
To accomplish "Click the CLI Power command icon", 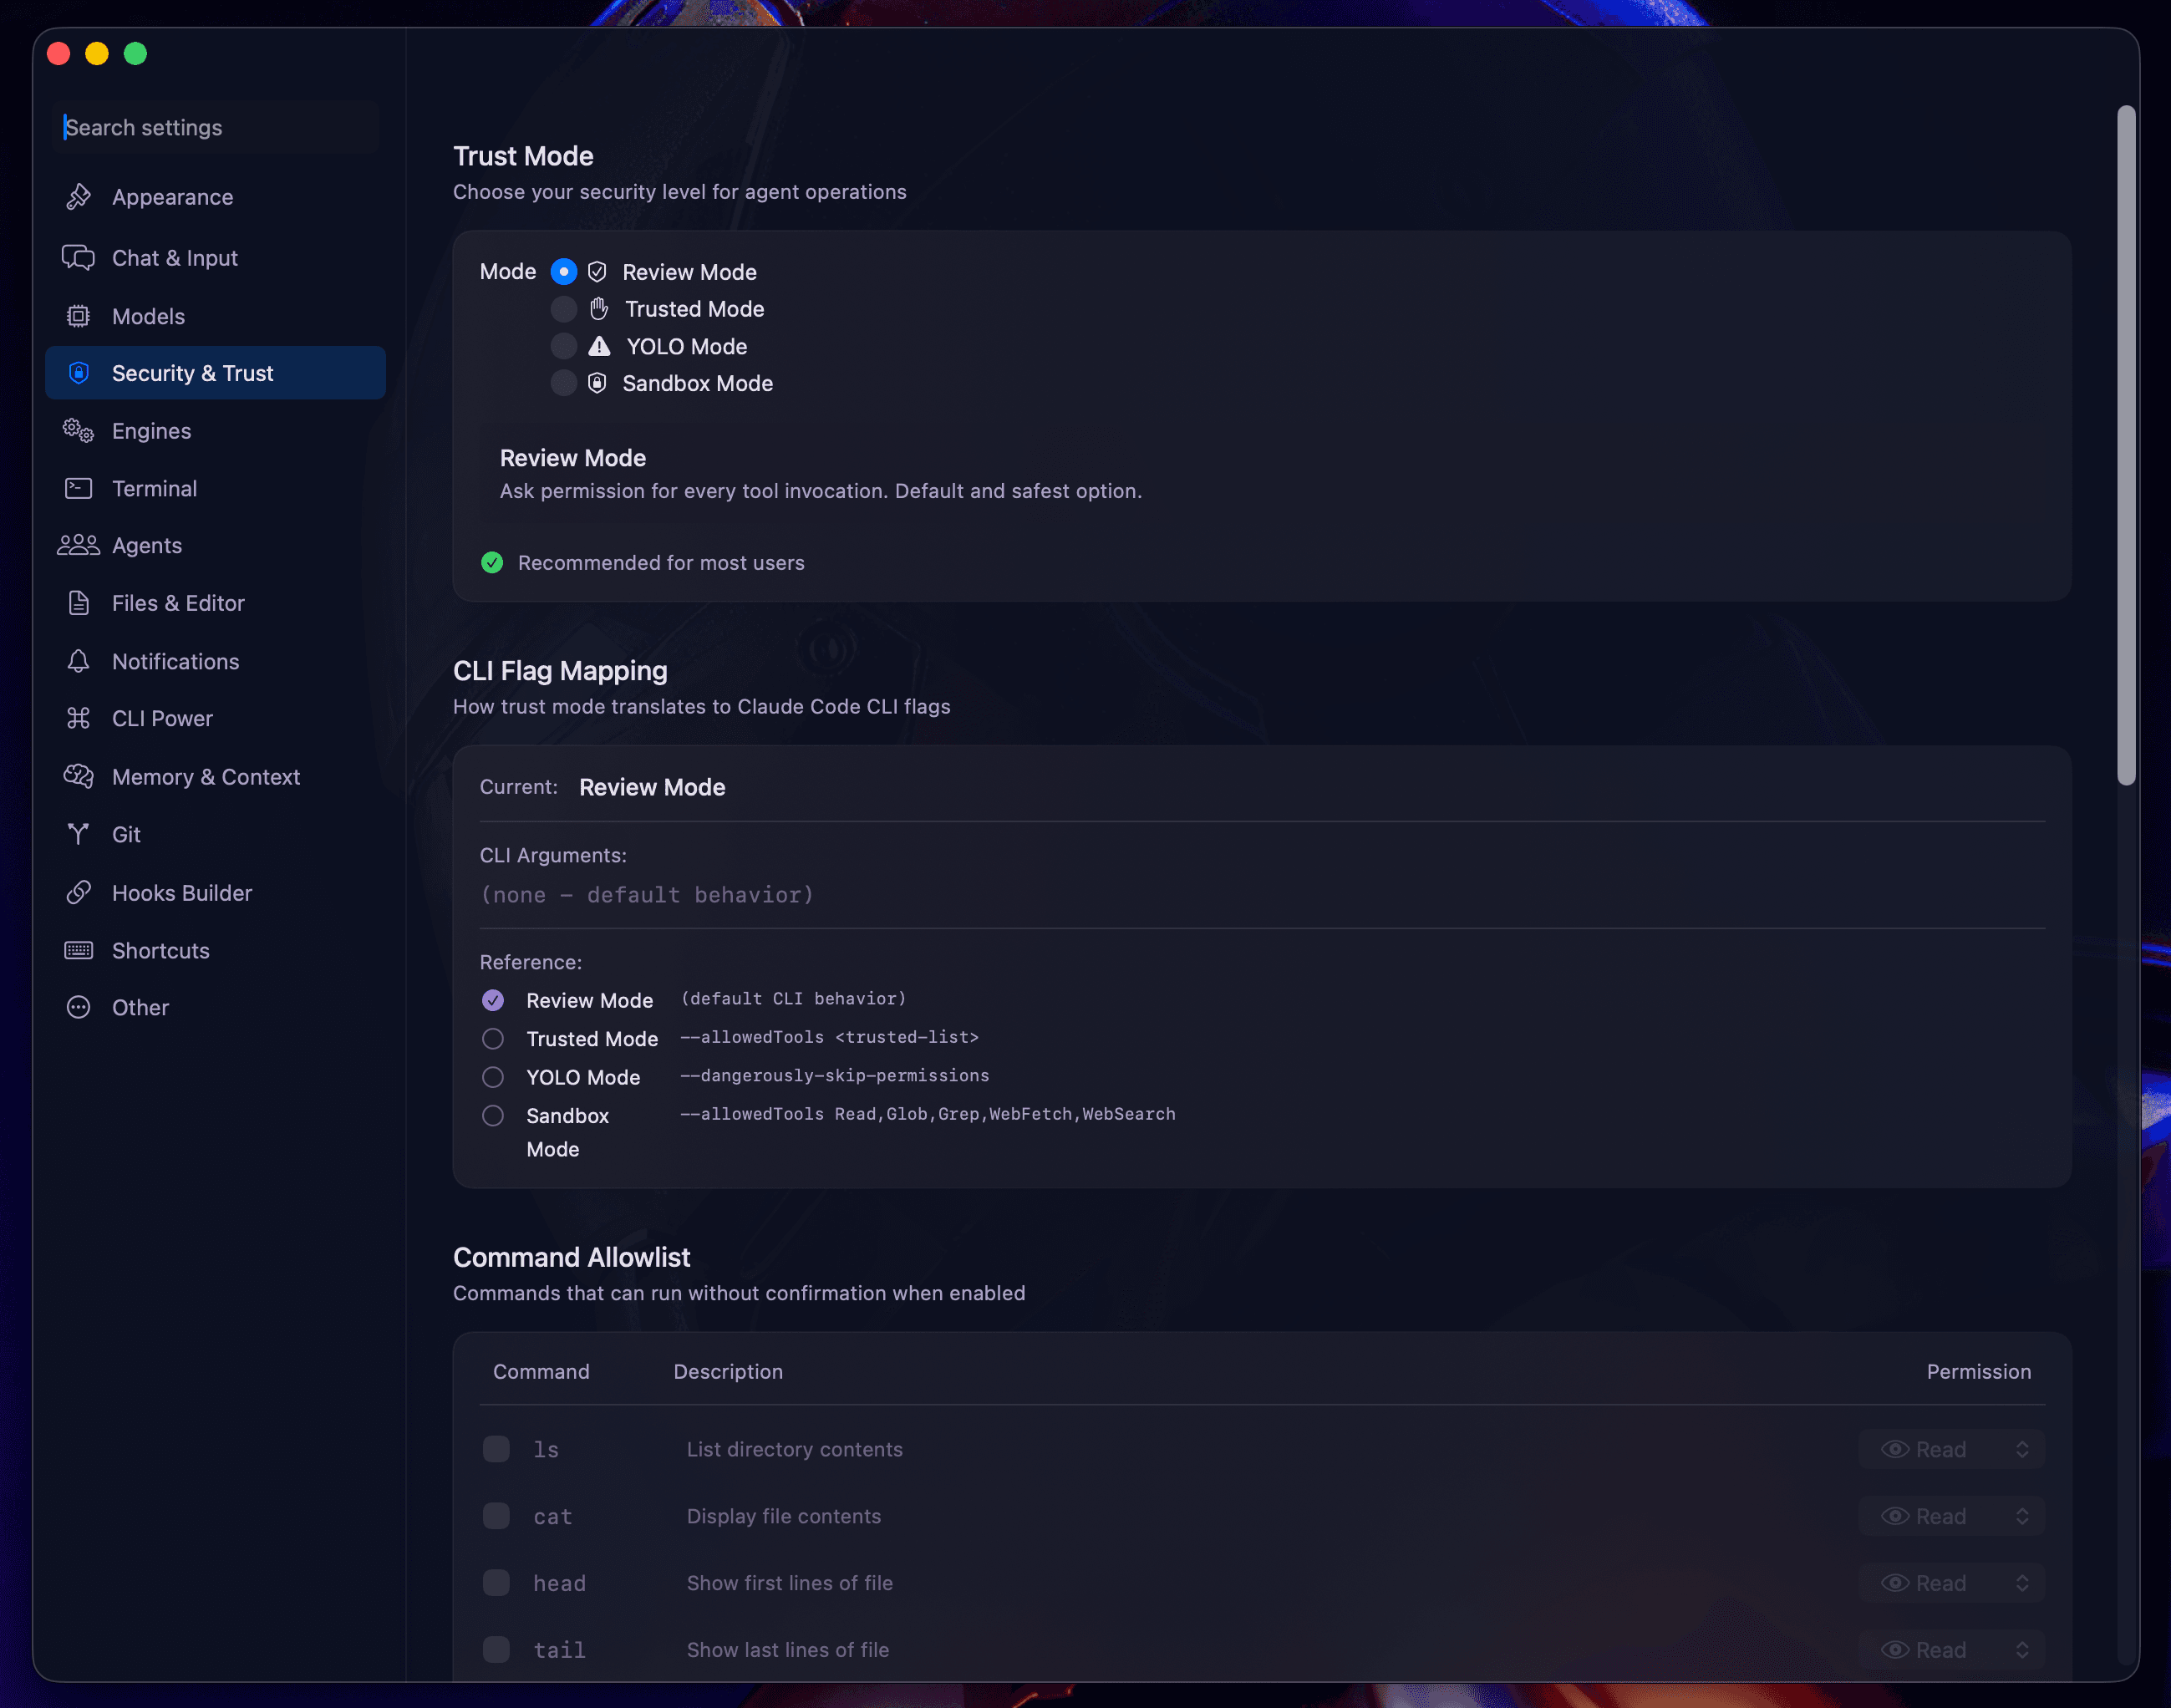I will (x=79, y=718).
